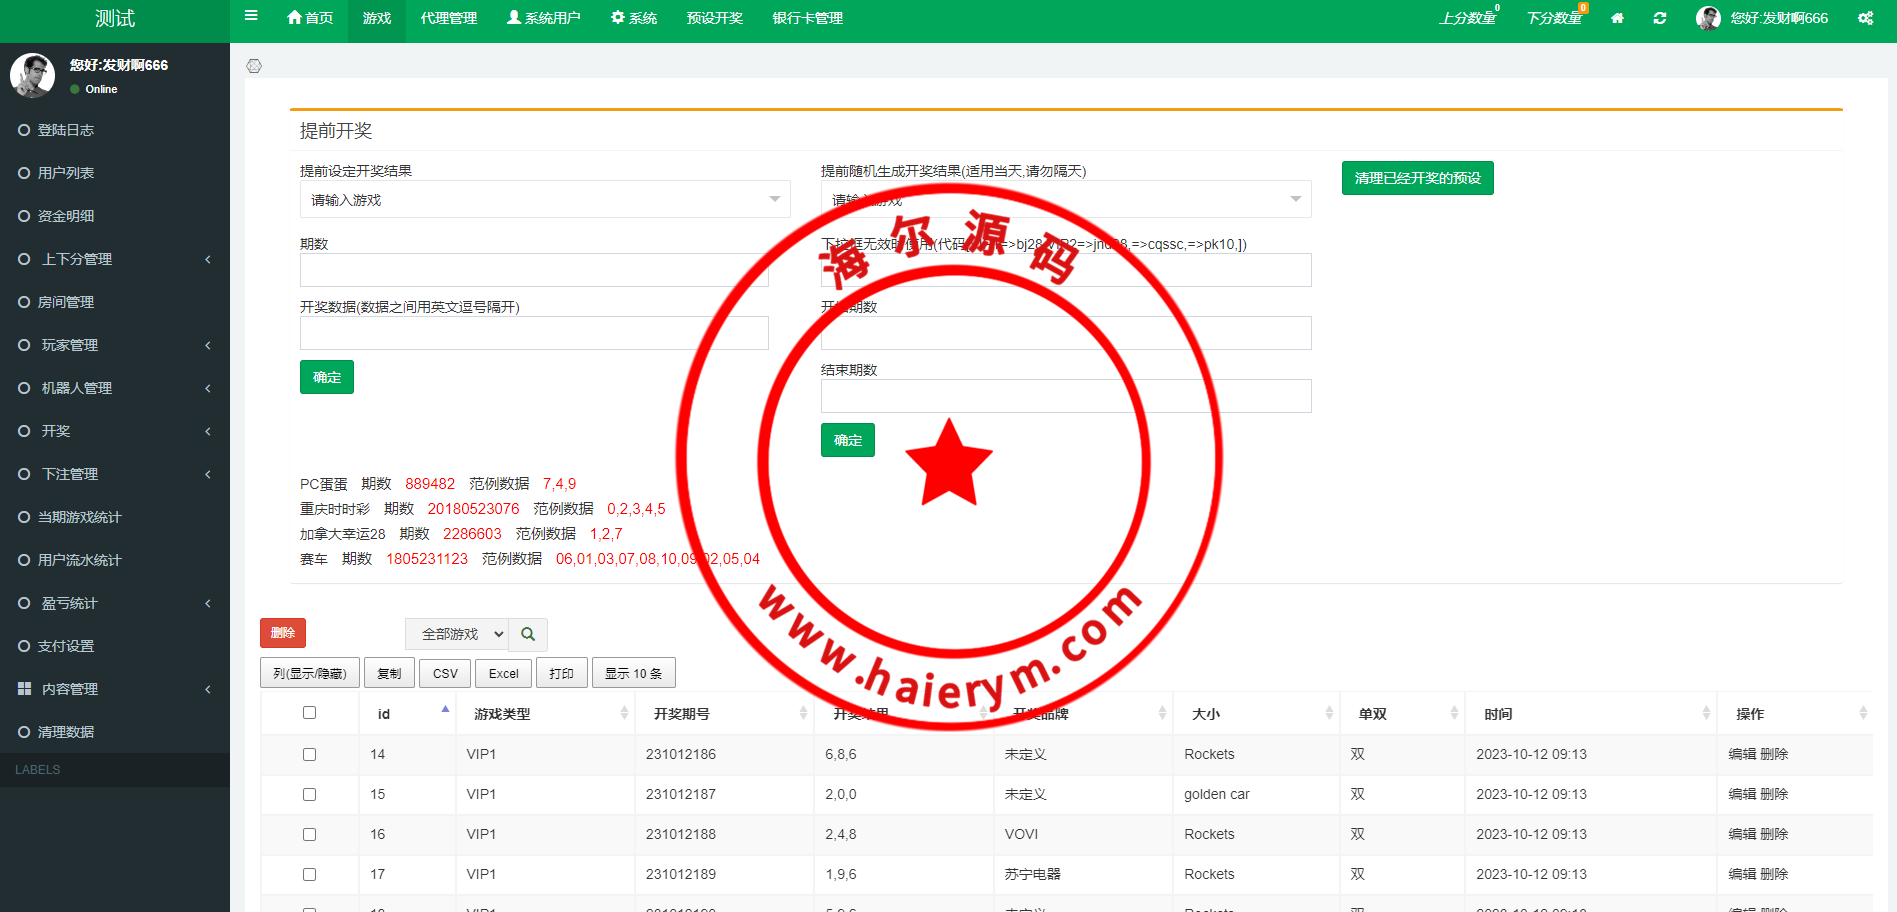Screen dimensions: 1897x912
Task: Open 银行卡管理 in top navigation
Action: click(x=807, y=18)
